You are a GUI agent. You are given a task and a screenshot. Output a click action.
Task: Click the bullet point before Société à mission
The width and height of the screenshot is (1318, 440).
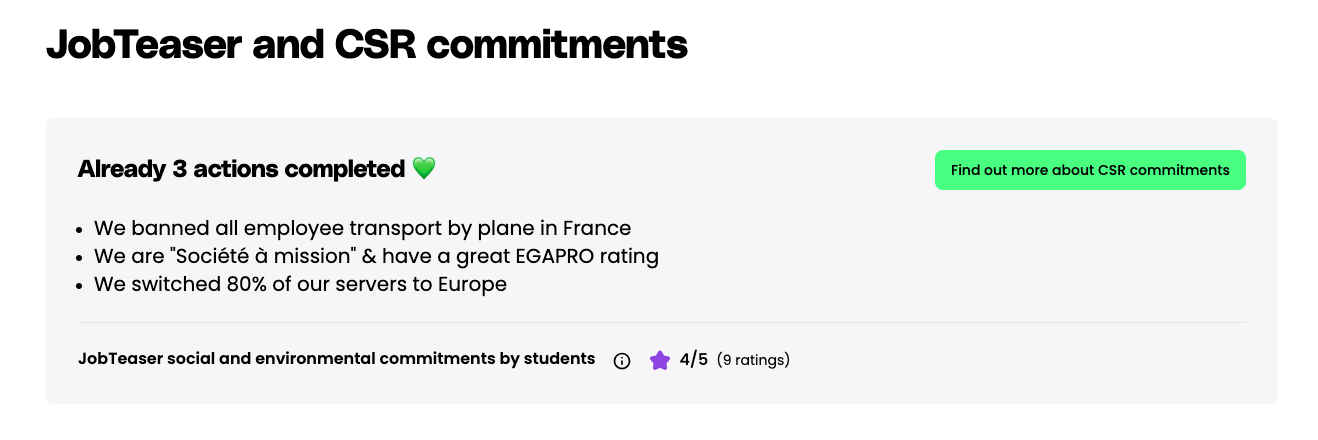(80, 257)
